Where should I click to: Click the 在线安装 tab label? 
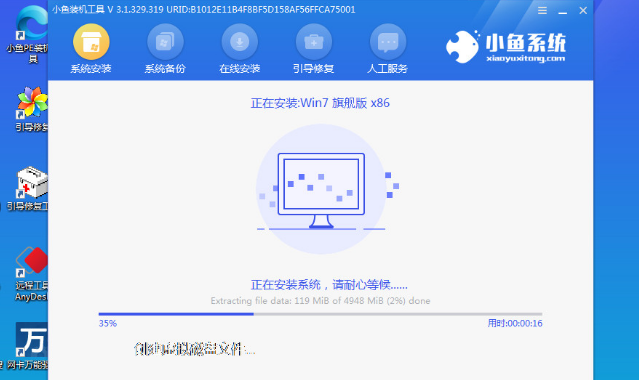(x=240, y=68)
